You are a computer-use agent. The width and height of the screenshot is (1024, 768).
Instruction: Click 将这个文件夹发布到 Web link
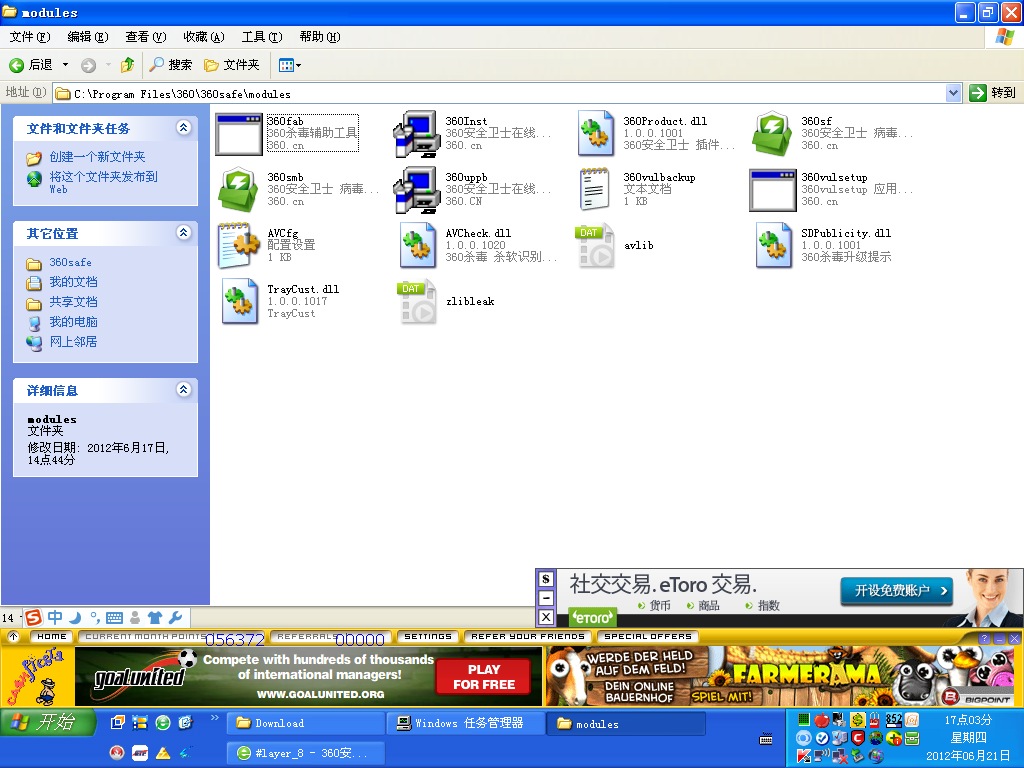click(103, 182)
